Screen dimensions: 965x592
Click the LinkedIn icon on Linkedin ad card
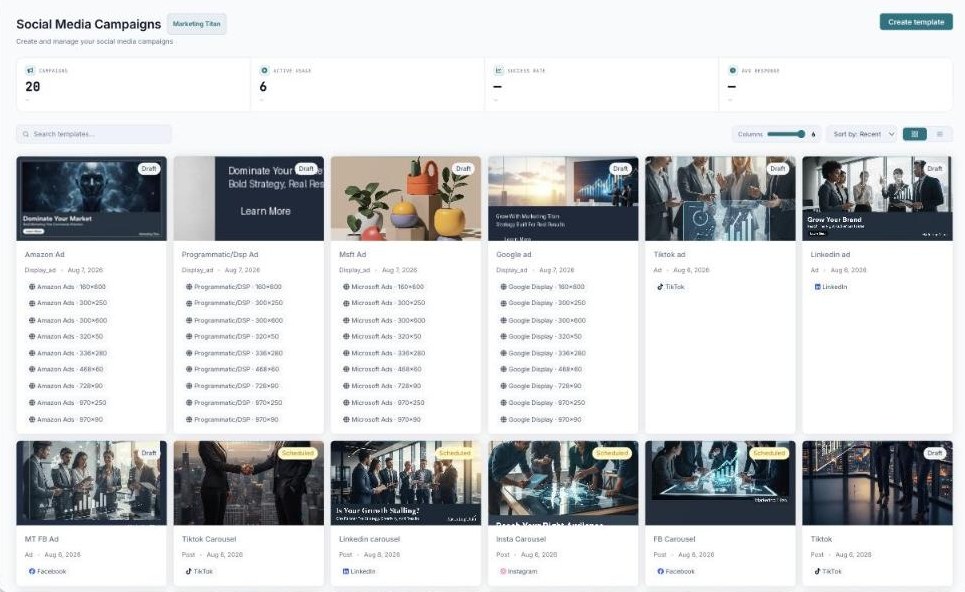point(818,287)
